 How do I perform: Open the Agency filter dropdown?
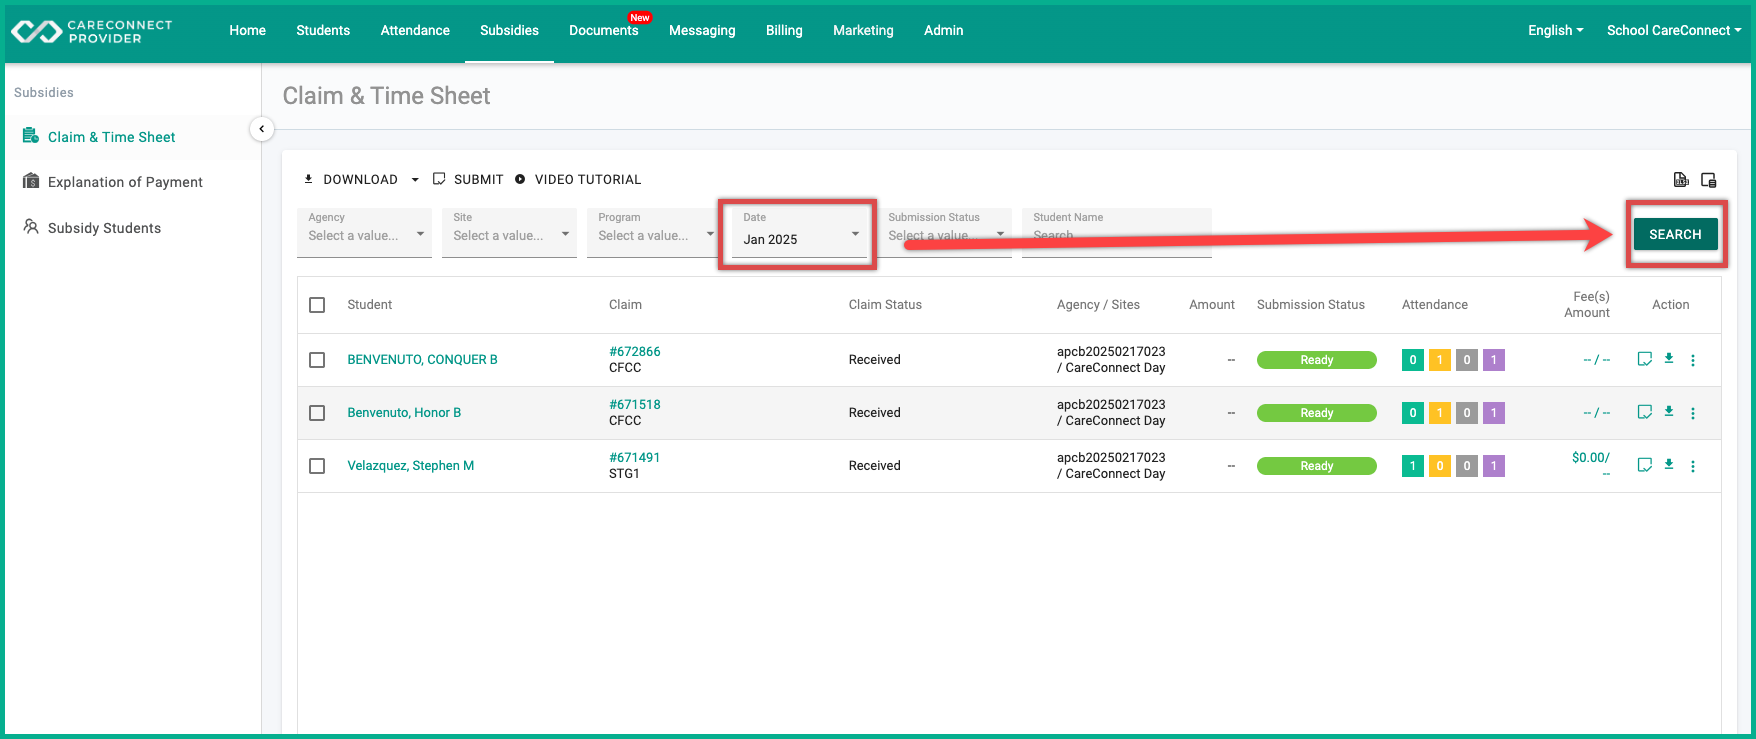point(364,233)
